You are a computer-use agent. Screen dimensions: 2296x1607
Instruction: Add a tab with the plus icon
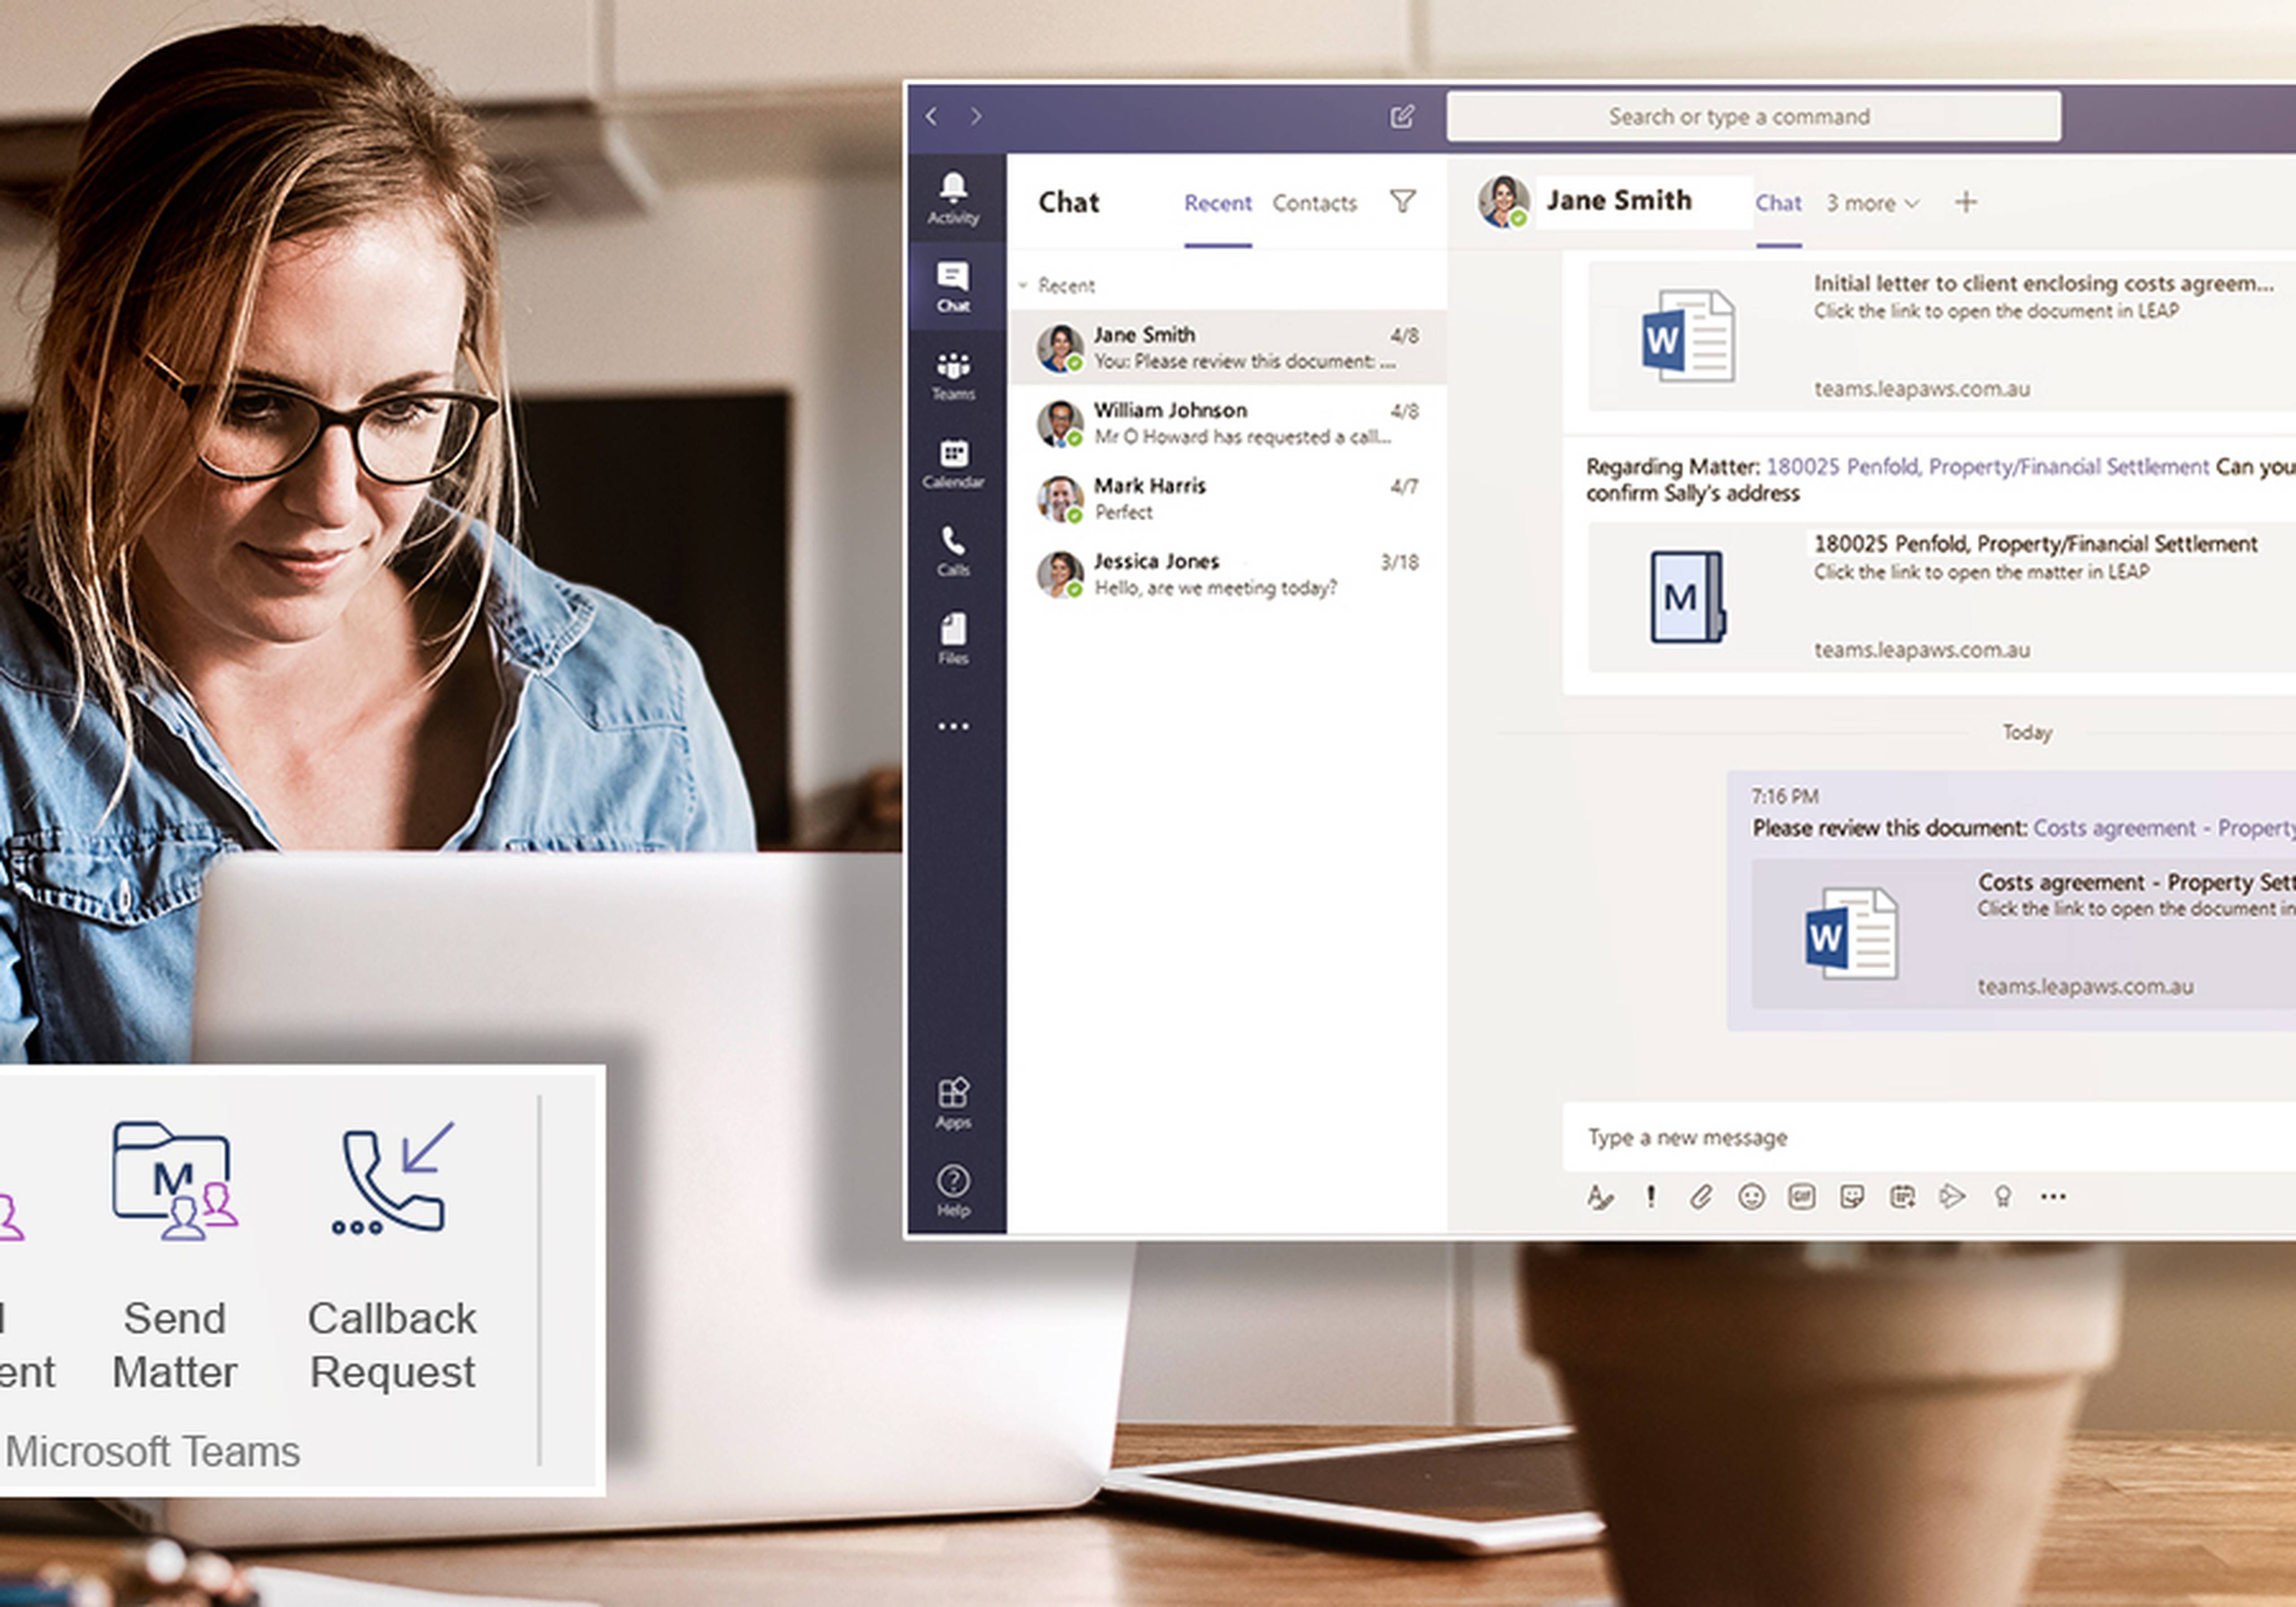1965,202
